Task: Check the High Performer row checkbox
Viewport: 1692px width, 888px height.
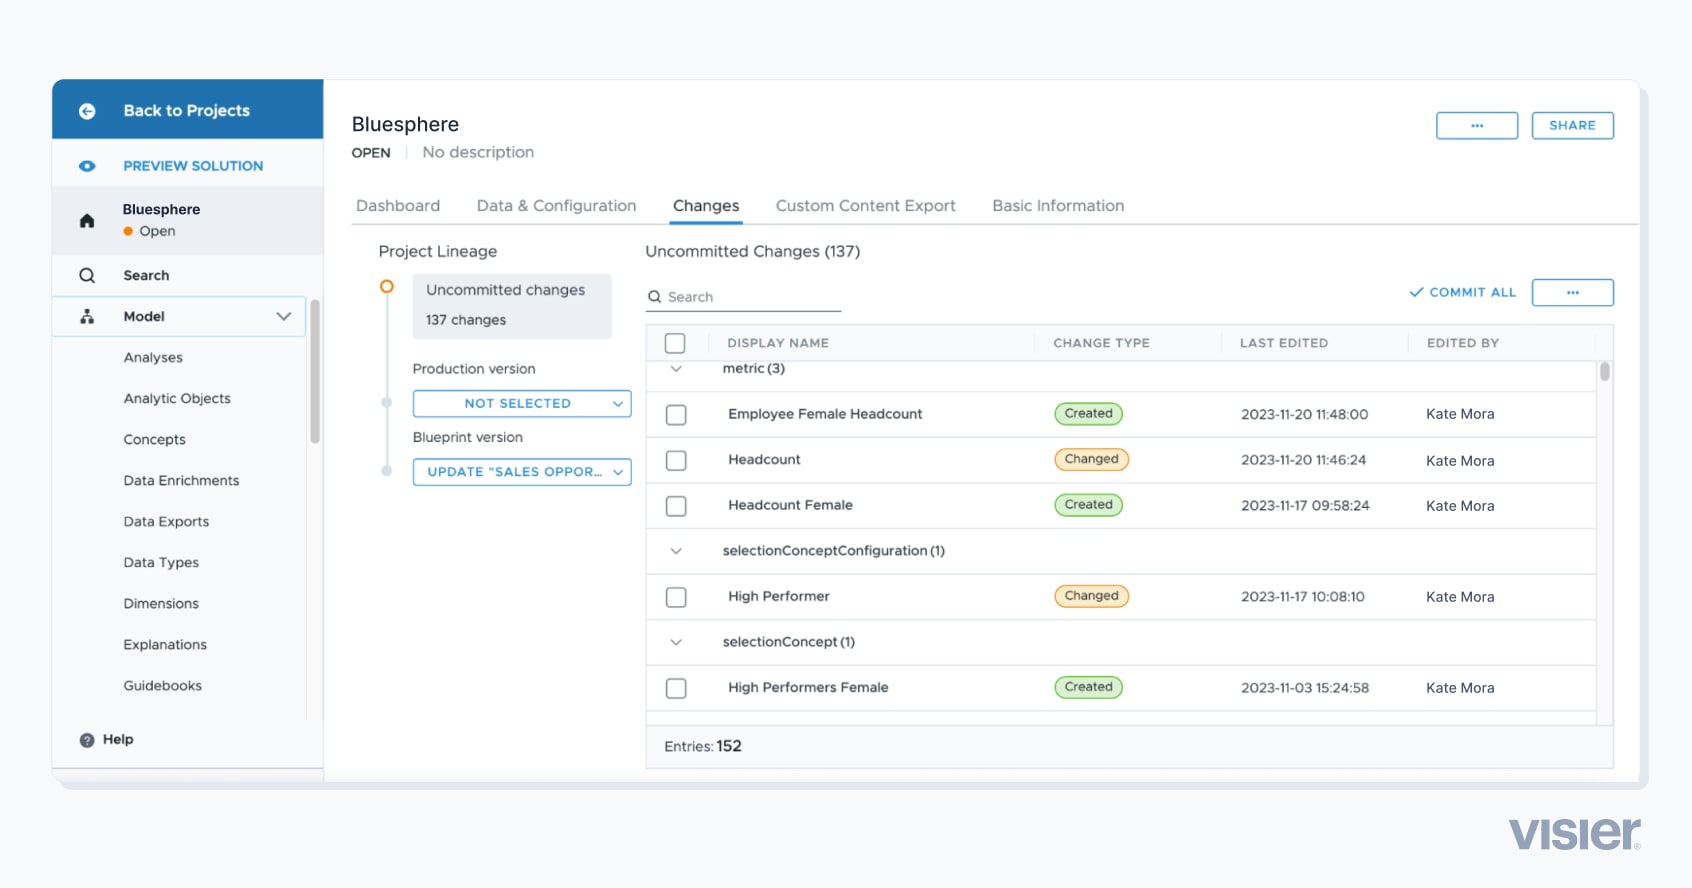Action: click(676, 597)
